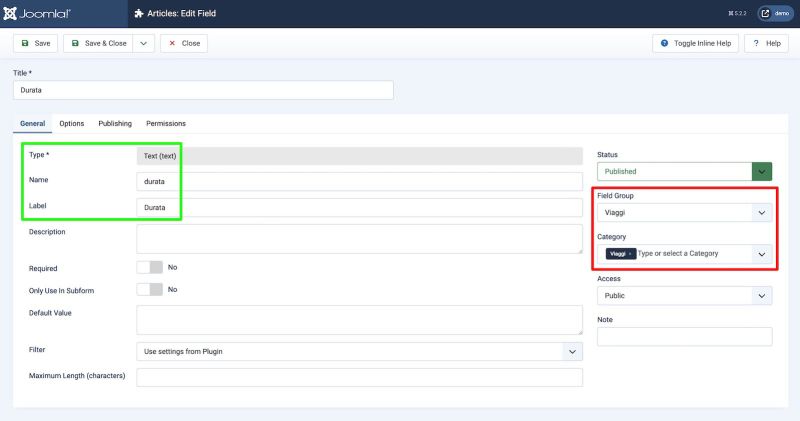
Task: Remove the Viaggi tag from Category
Action: point(630,254)
